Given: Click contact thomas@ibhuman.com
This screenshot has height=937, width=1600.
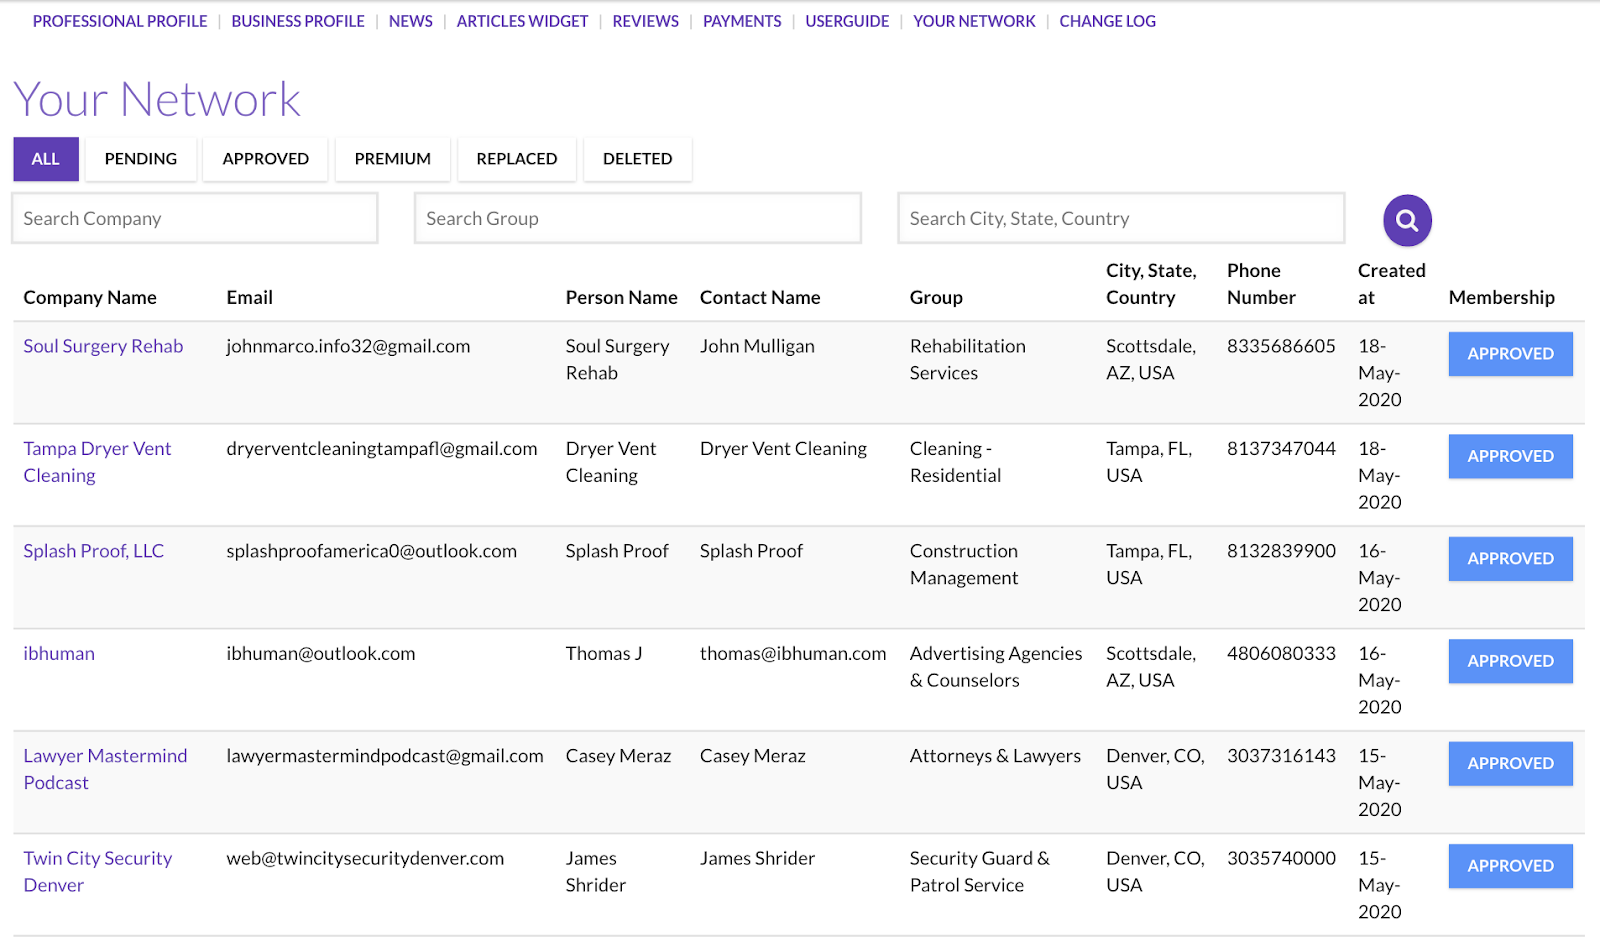Looking at the screenshot, I should (x=793, y=653).
